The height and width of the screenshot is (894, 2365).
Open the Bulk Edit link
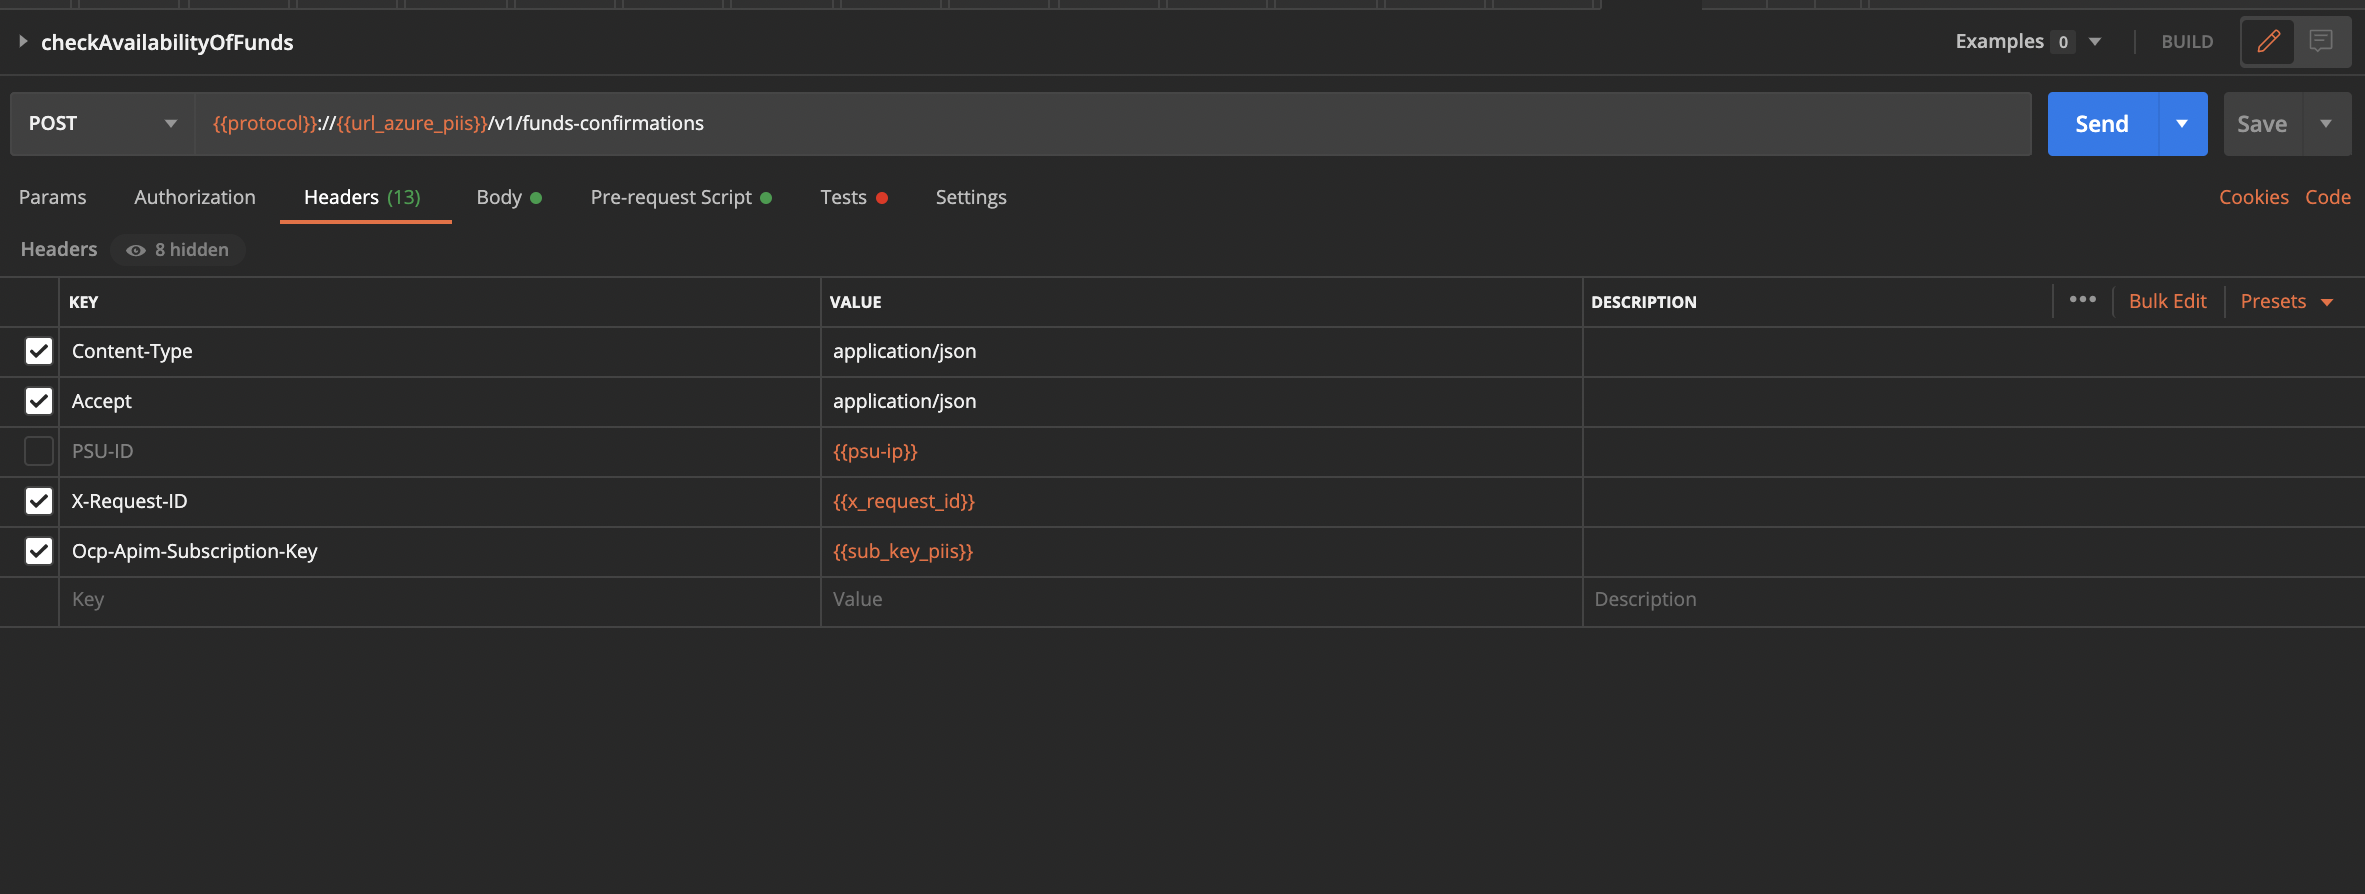pos(2167,302)
